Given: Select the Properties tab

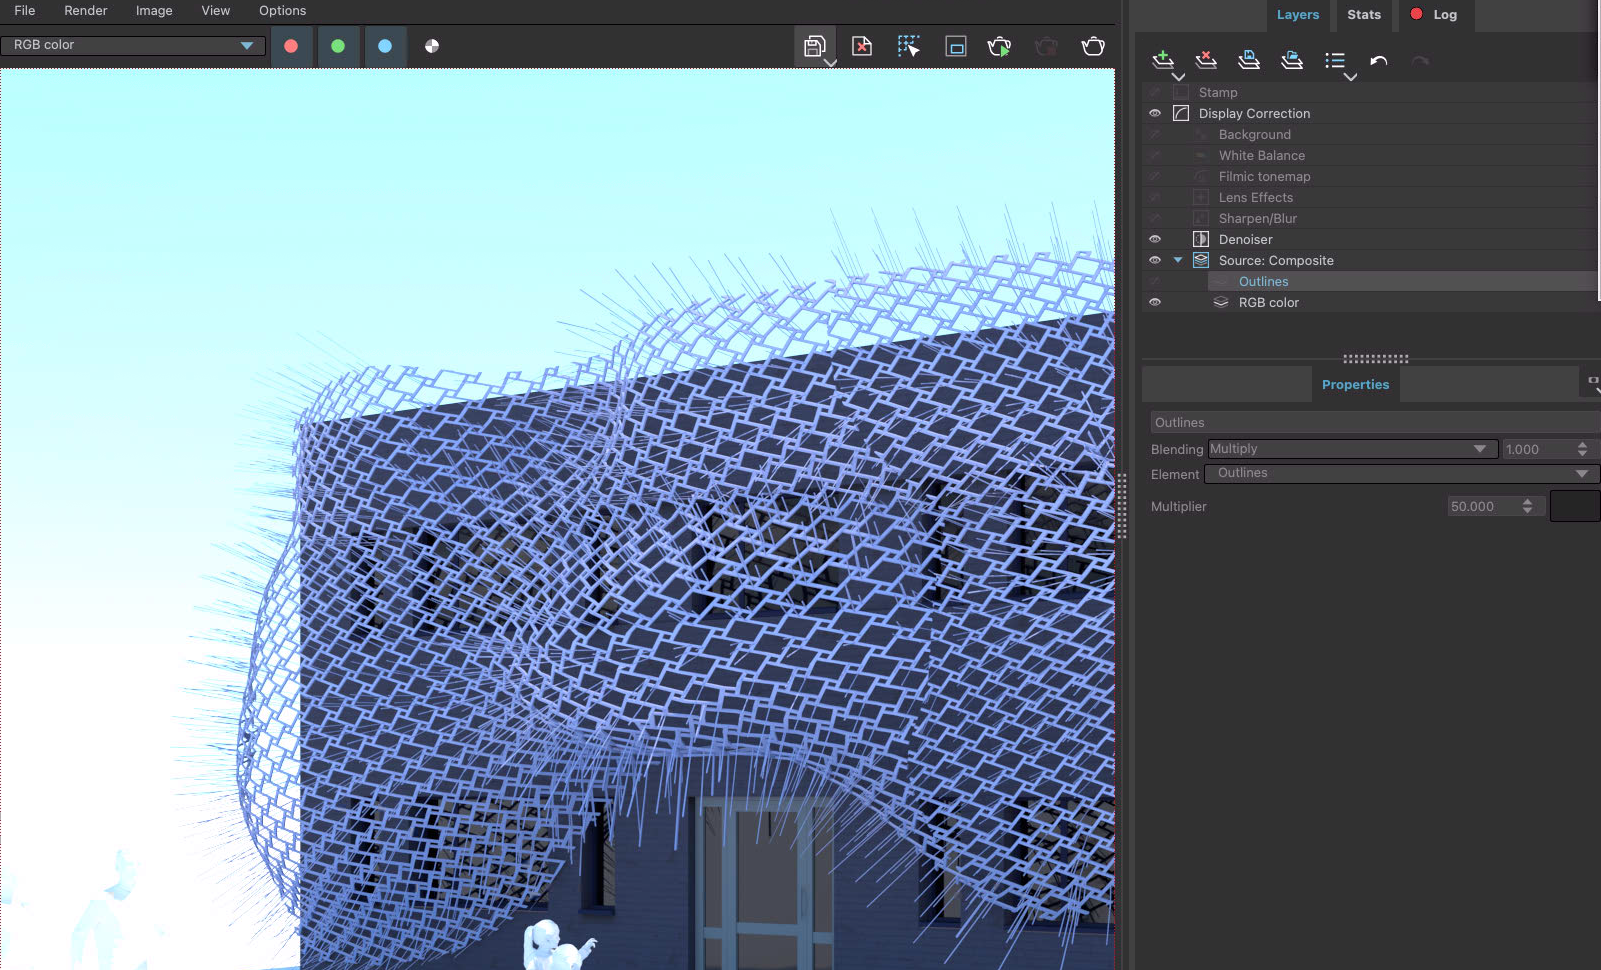Looking at the screenshot, I should click(x=1355, y=384).
